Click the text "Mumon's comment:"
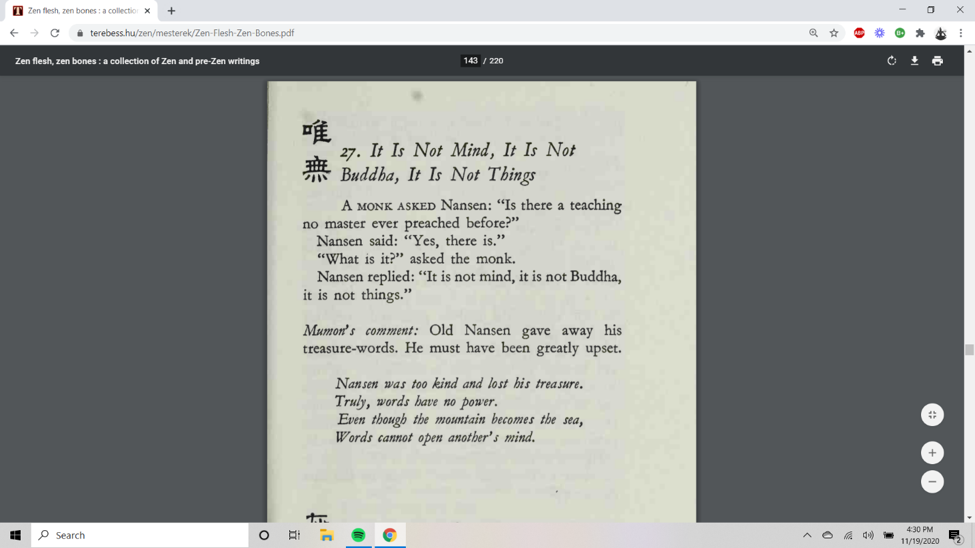 pyautogui.click(x=361, y=330)
